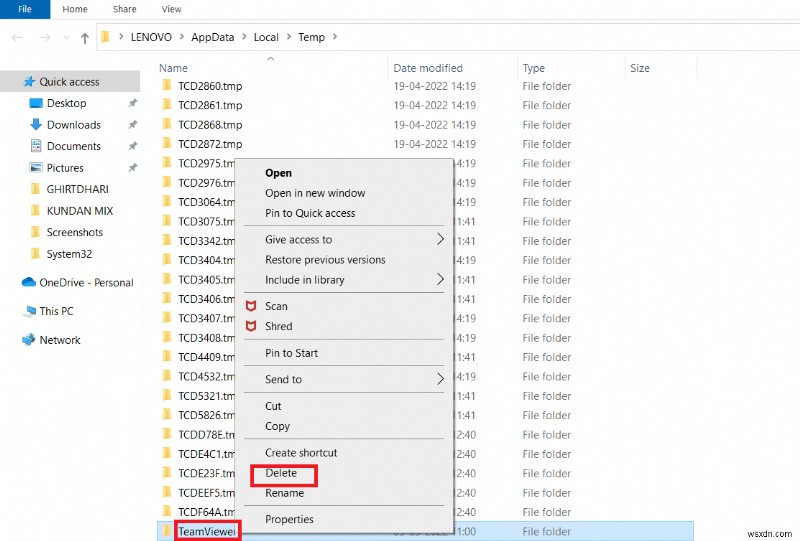Click the Up one level arrow
The width and height of the screenshot is (800, 541).
[x=85, y=38]
